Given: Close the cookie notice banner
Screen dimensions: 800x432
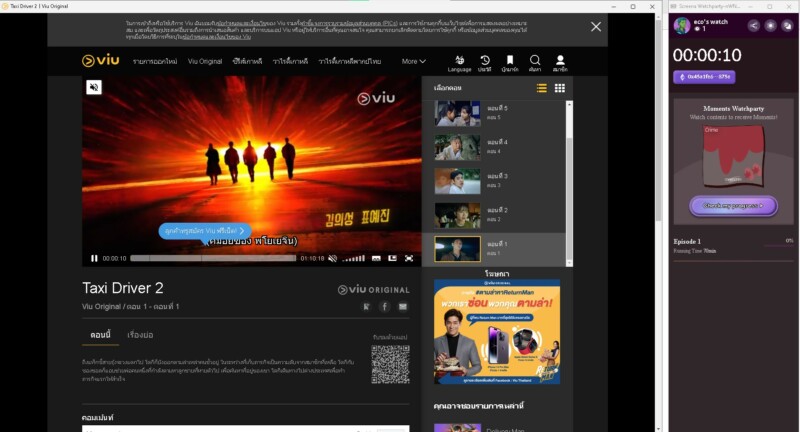Looking at the screenshot, I should [x=596, y=27].
